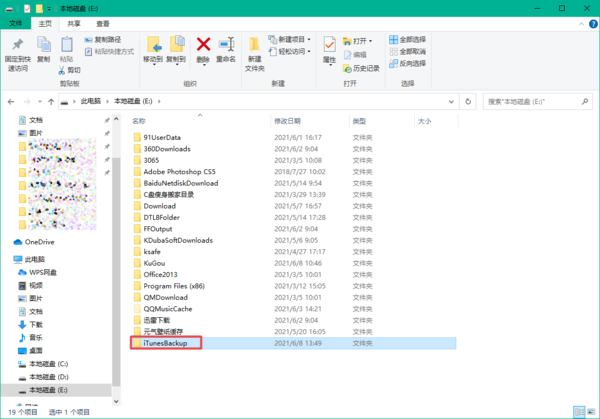Click the Forward navigation arrow
The width and height of the screenshot is (600, 419).
pos(27,101)
